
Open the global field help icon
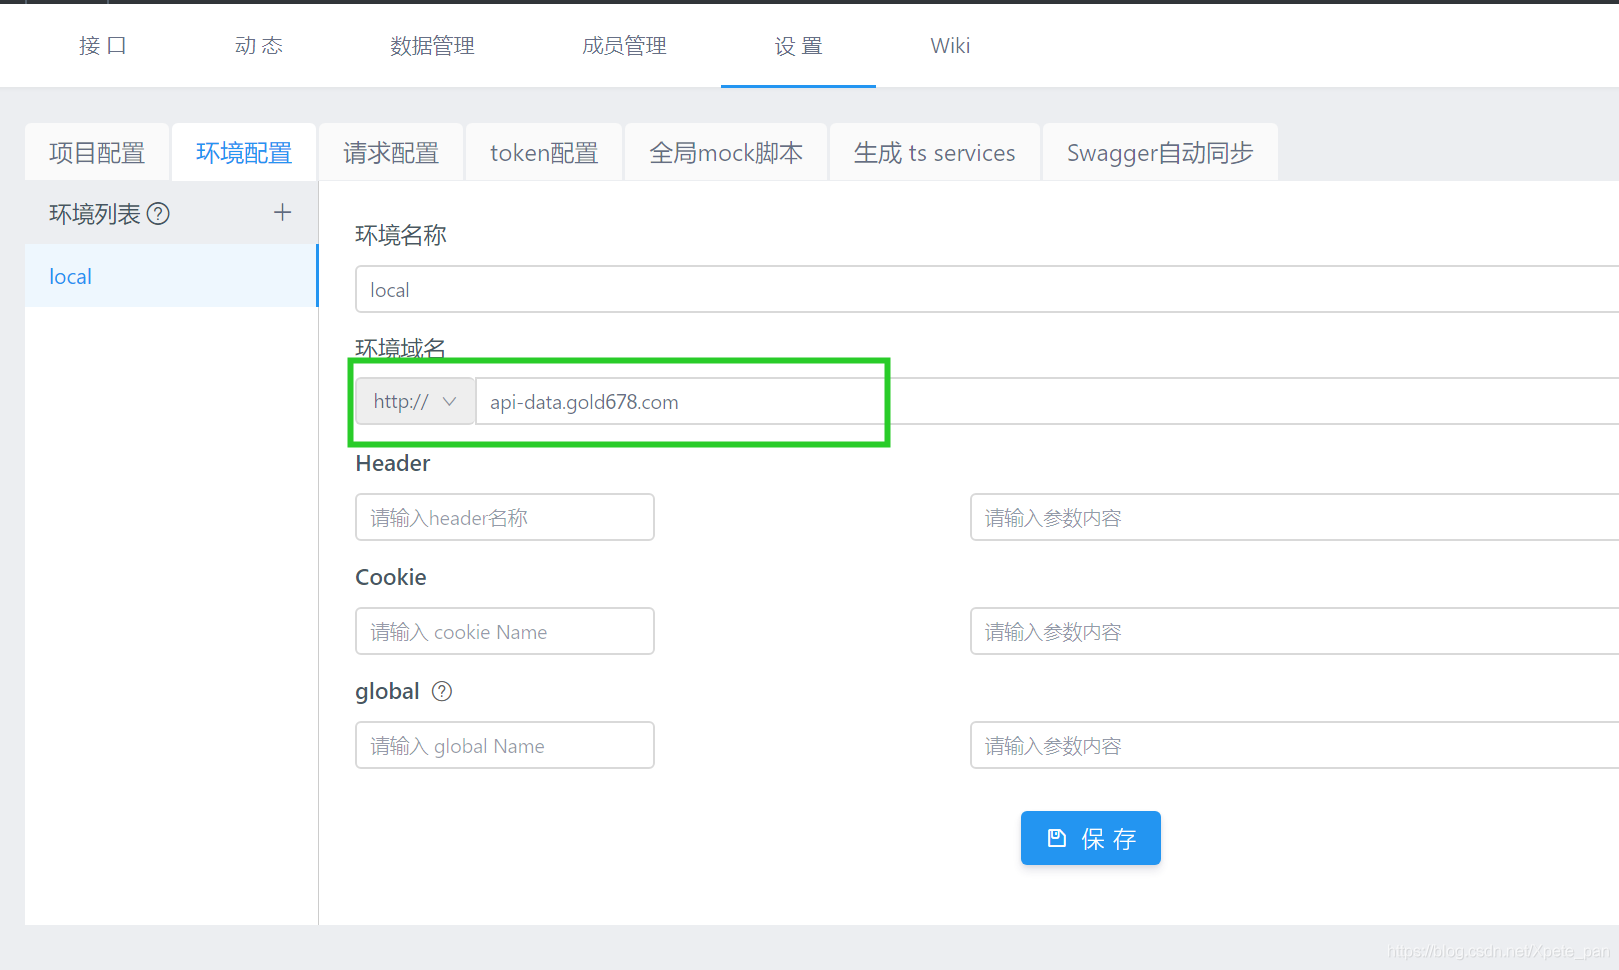pos(441,691)
